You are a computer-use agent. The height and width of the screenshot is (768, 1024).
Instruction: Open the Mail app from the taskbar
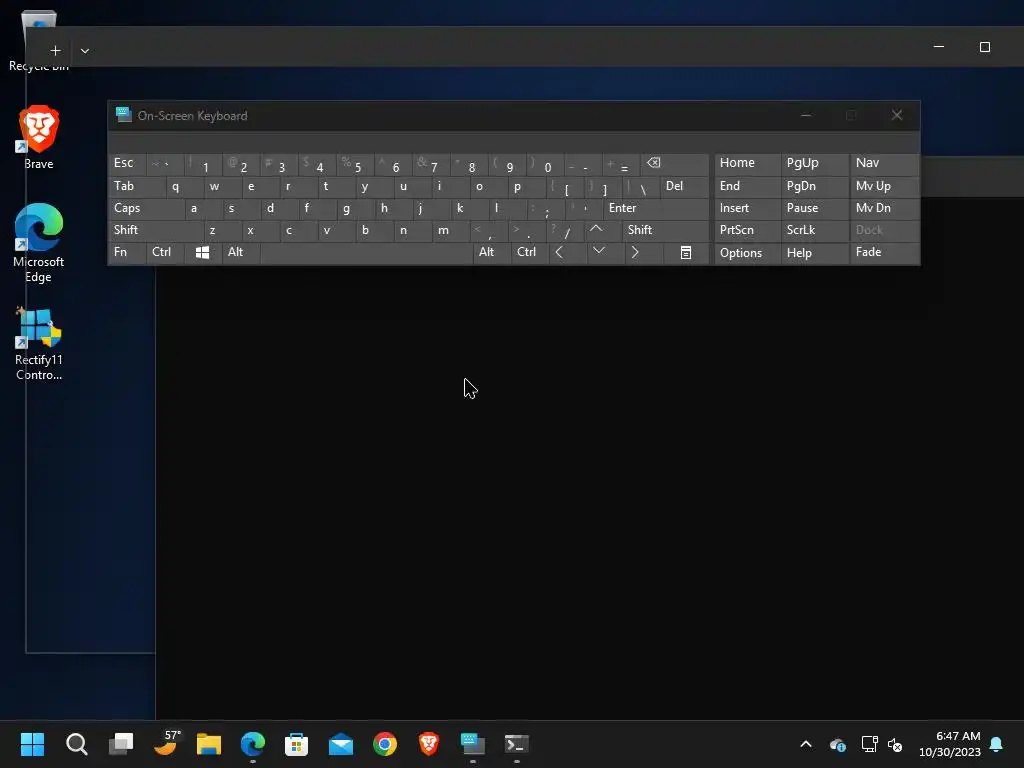(341, 744)
